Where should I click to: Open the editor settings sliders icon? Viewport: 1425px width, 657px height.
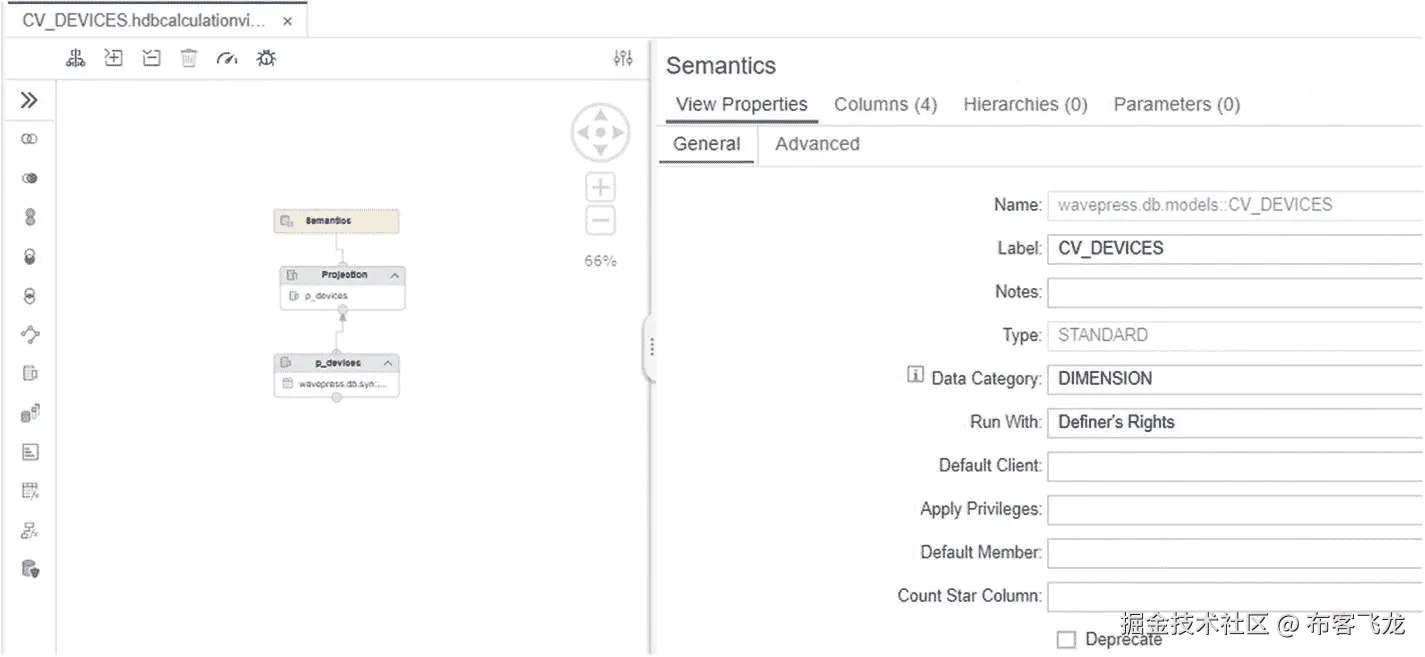623,59
